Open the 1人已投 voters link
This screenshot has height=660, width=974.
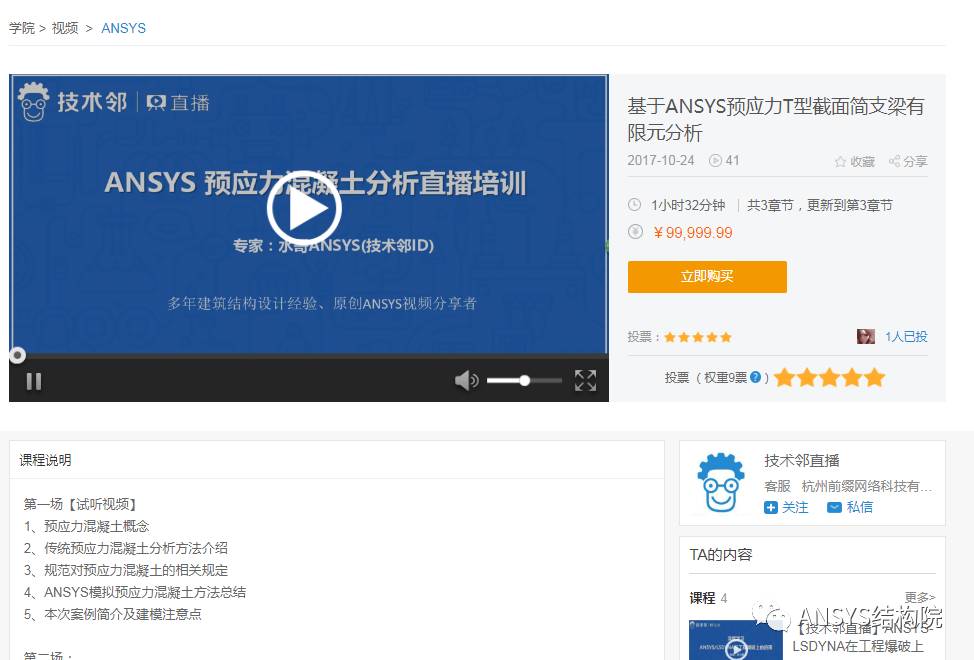pos(906,337)
